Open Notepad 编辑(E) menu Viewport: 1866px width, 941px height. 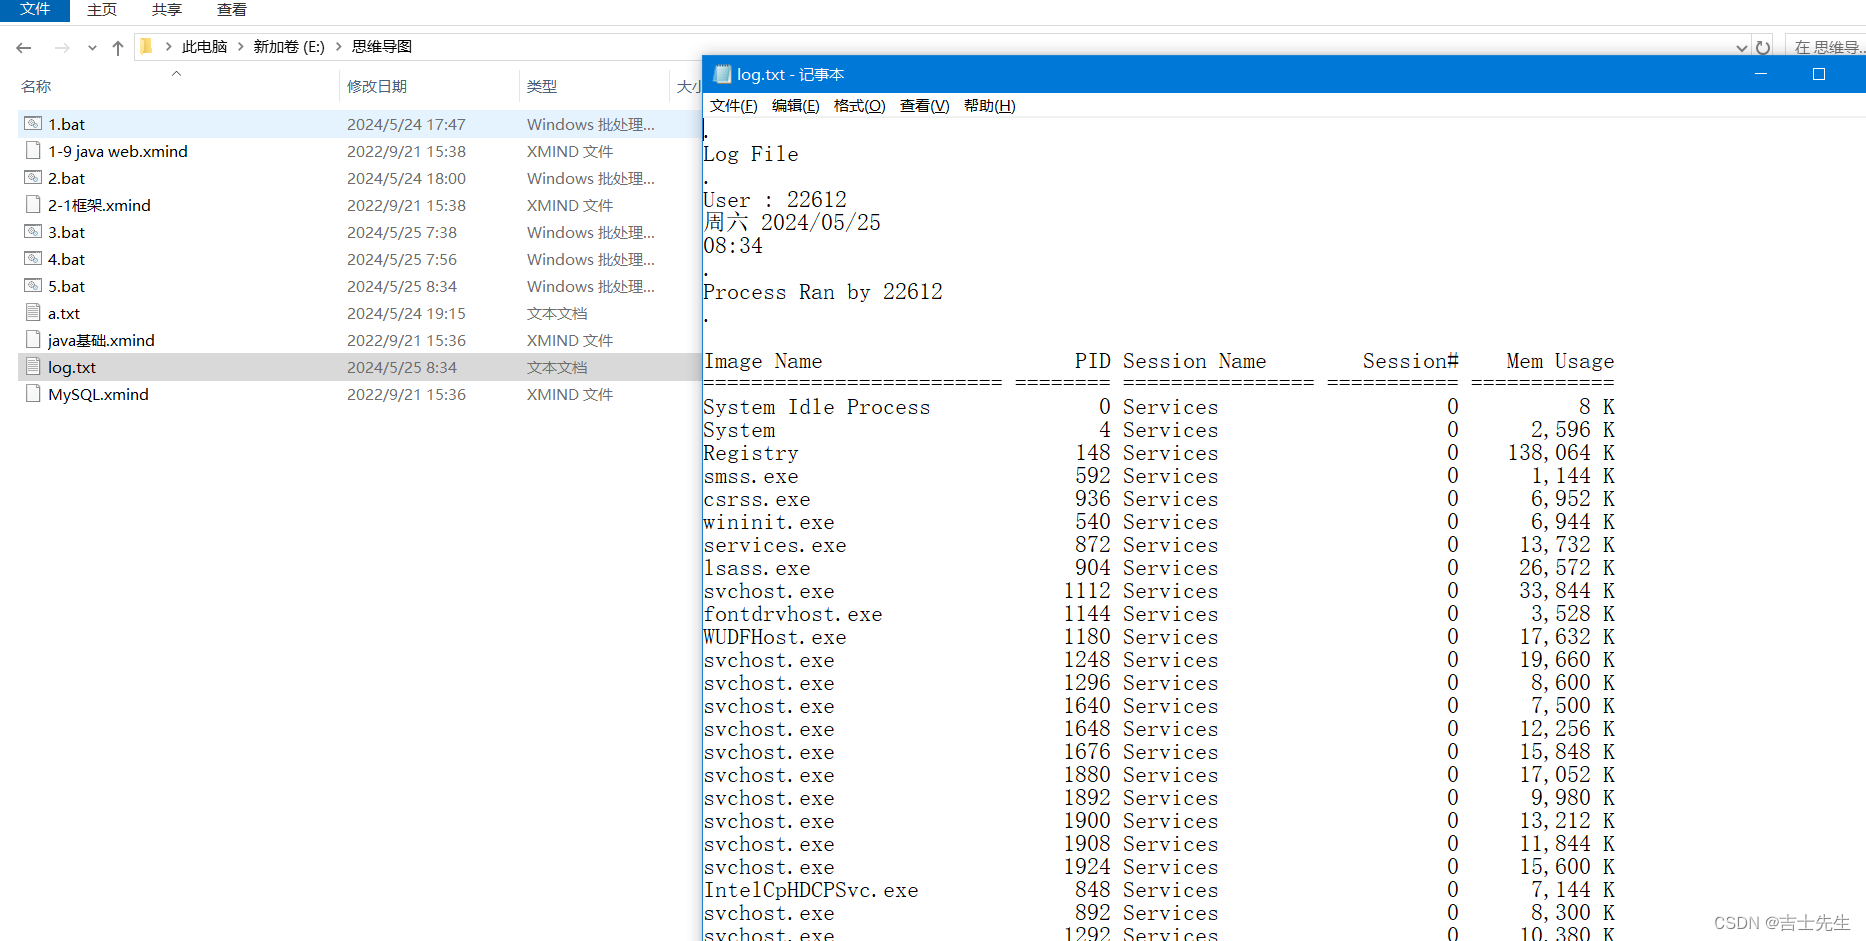click(796, 106)
